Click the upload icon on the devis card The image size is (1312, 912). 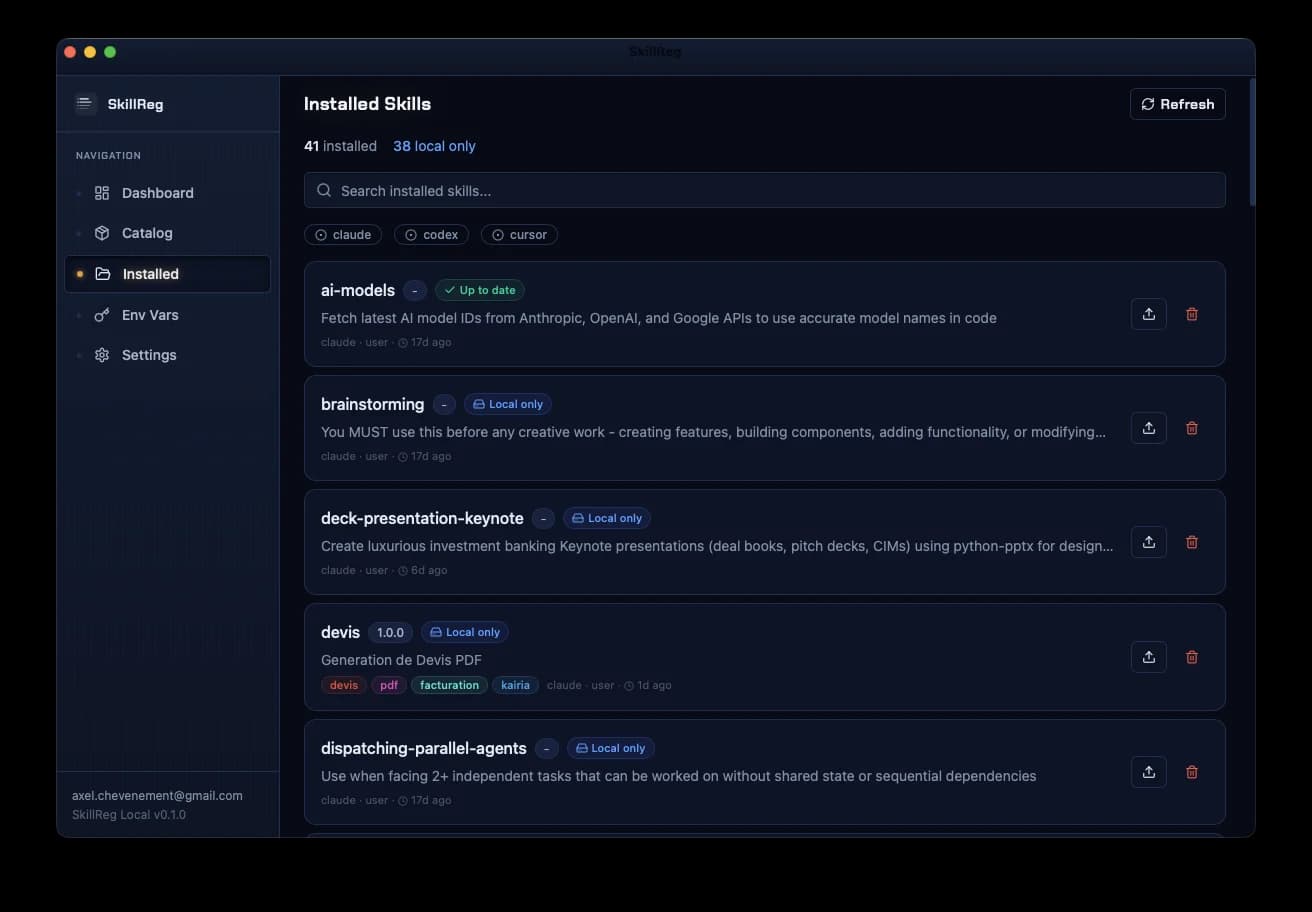pyautogui.click(x=1148, y=657)
